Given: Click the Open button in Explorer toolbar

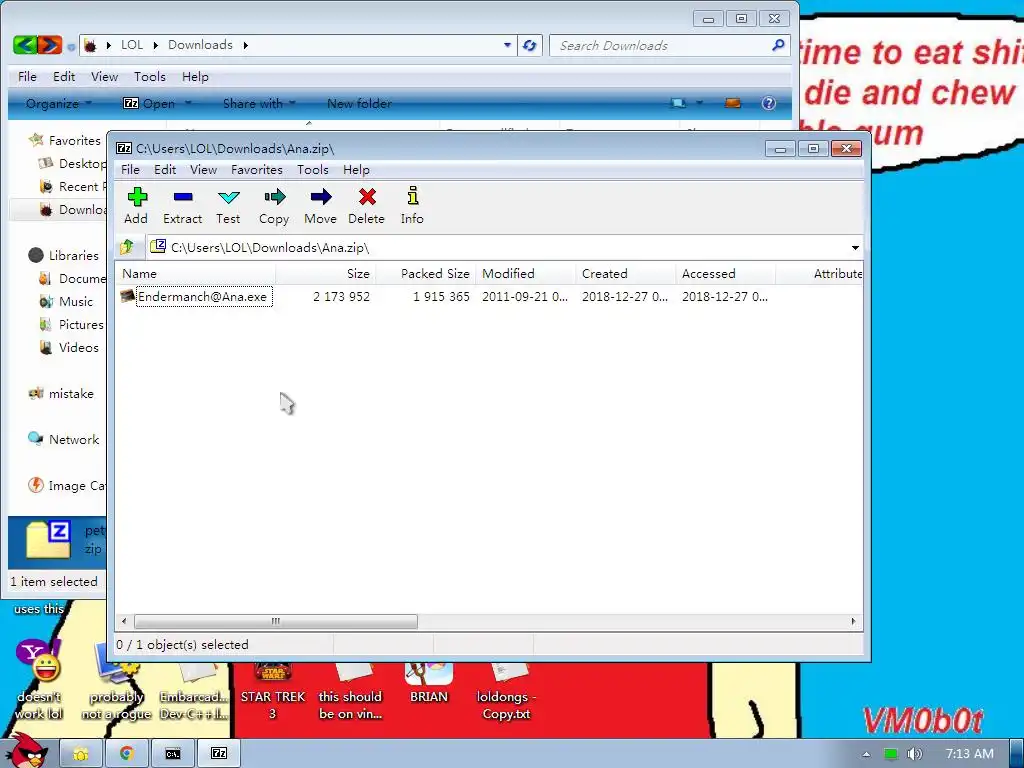Looking at the screenshot, I should pos(150,103).
